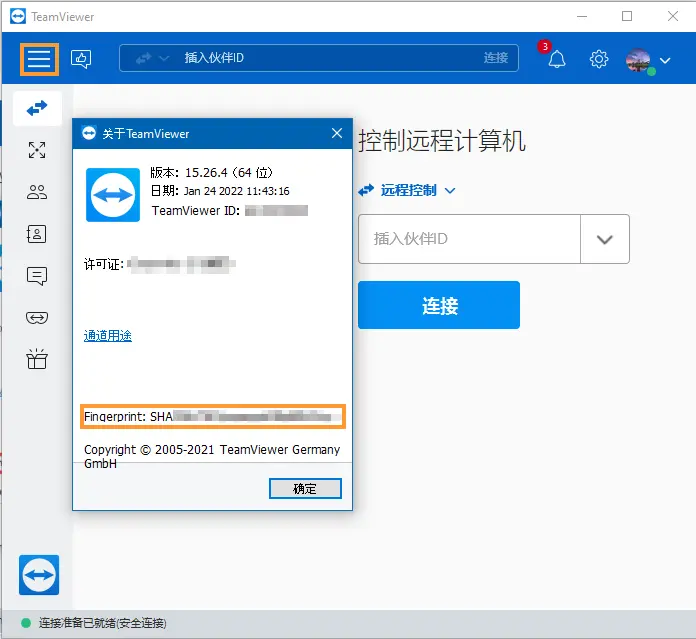The height and width of the screenshot is (639, 696).
Task: Click the 通道用途 link
Action: click(x=108, y=335)
